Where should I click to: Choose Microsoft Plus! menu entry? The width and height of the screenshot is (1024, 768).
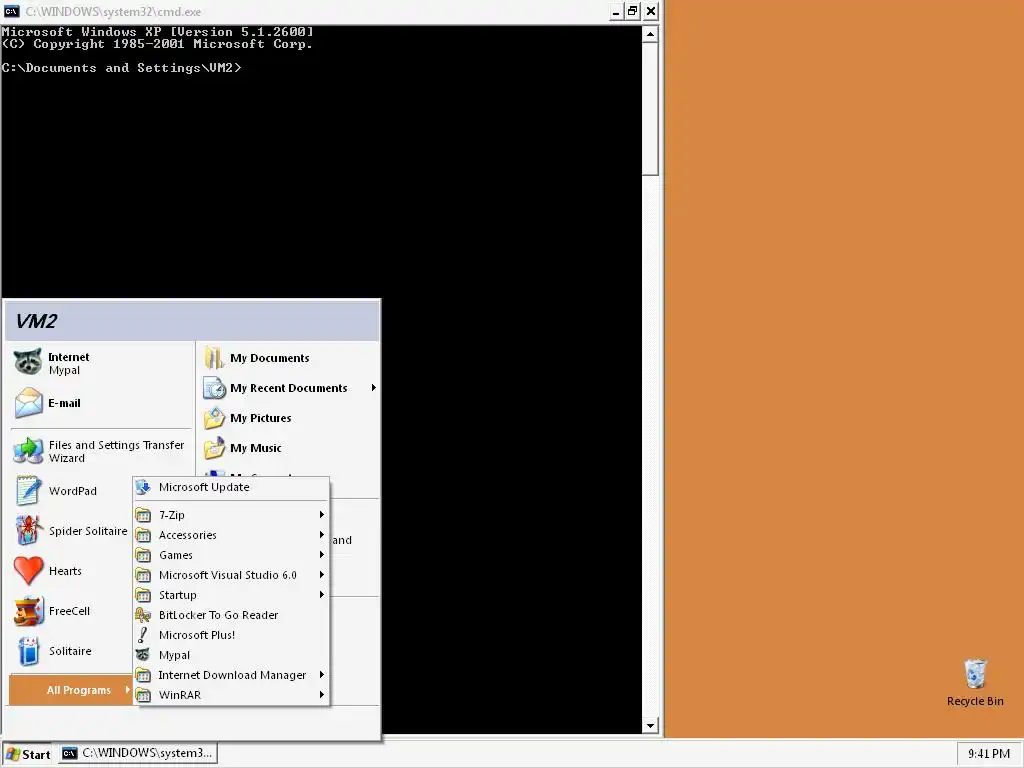tap(232, 635)
